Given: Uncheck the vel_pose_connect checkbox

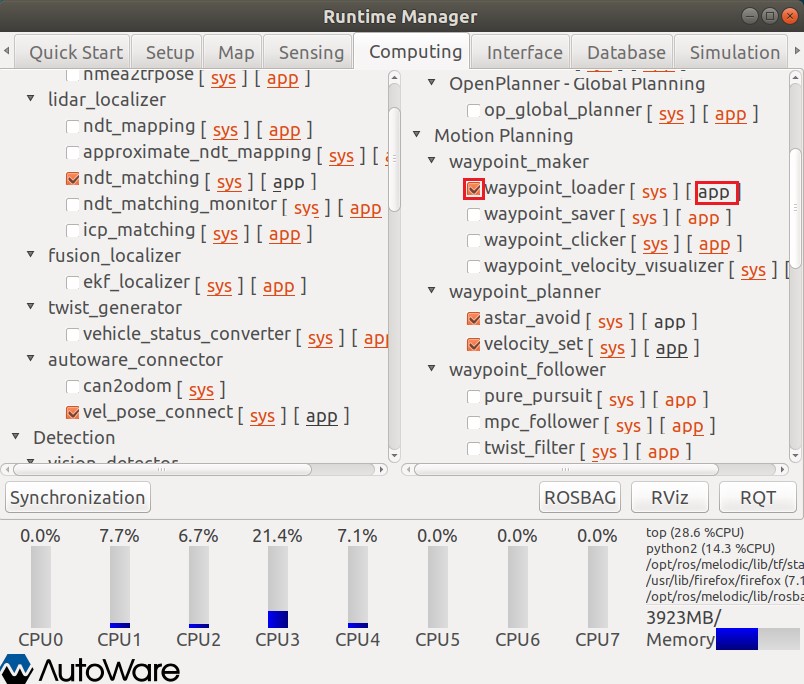Looking at the screenshot, I should click(73, 413).
